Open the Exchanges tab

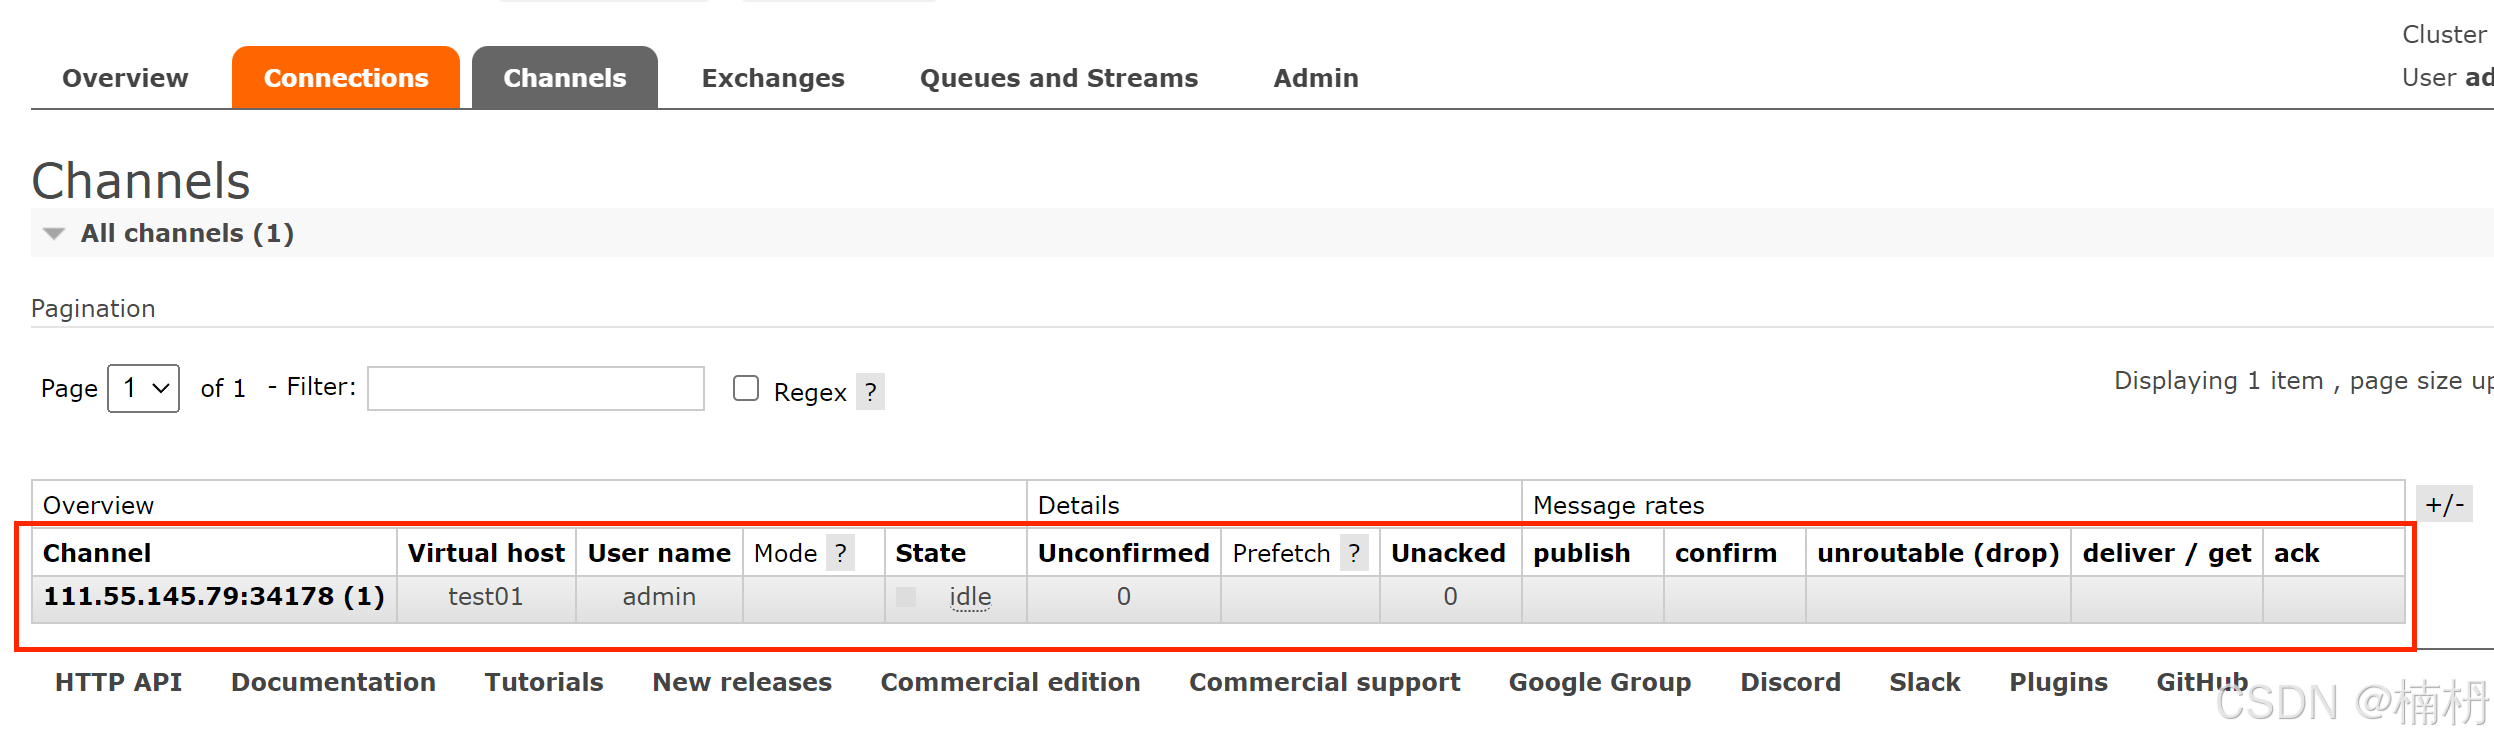coord(773,78)
